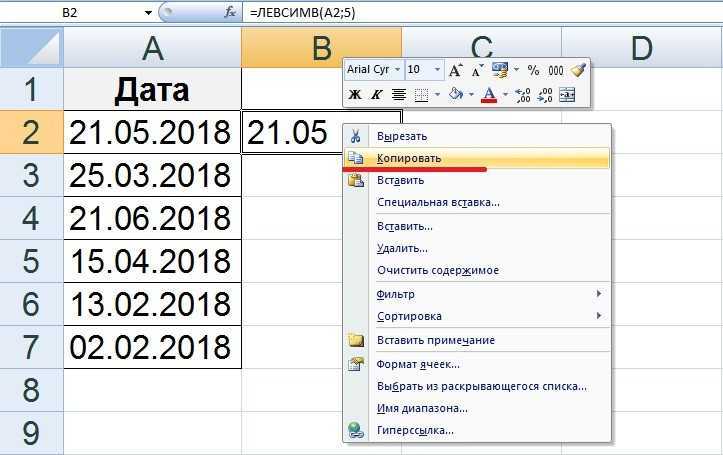Toggle bold (Ж) formatting

point(355,95)
